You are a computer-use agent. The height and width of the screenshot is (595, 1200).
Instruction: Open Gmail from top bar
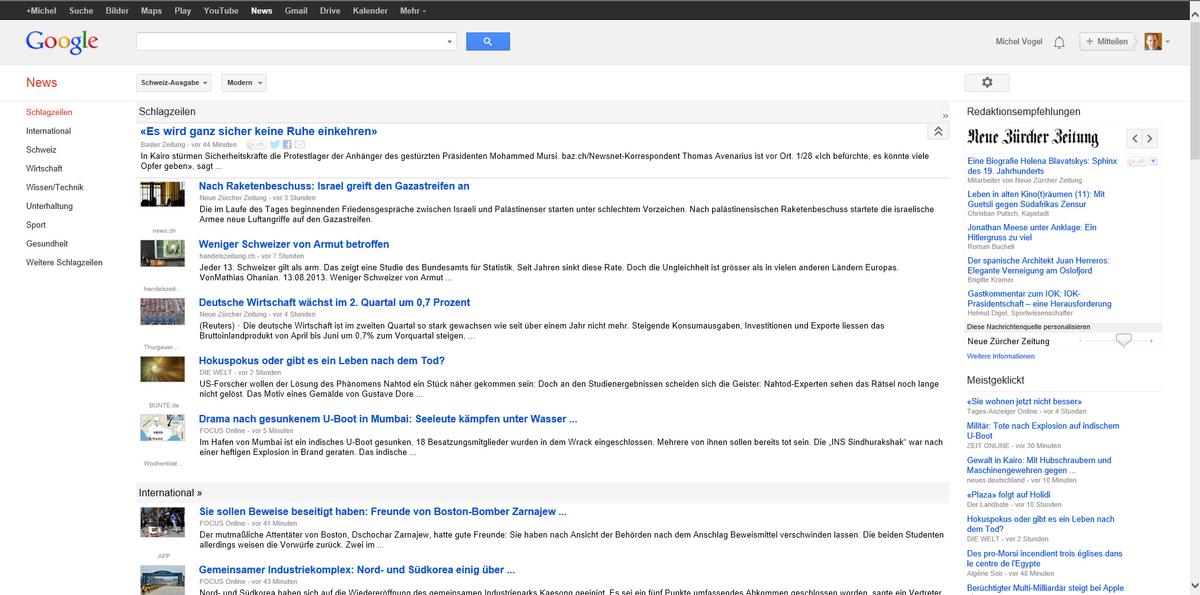coord(296,10)
